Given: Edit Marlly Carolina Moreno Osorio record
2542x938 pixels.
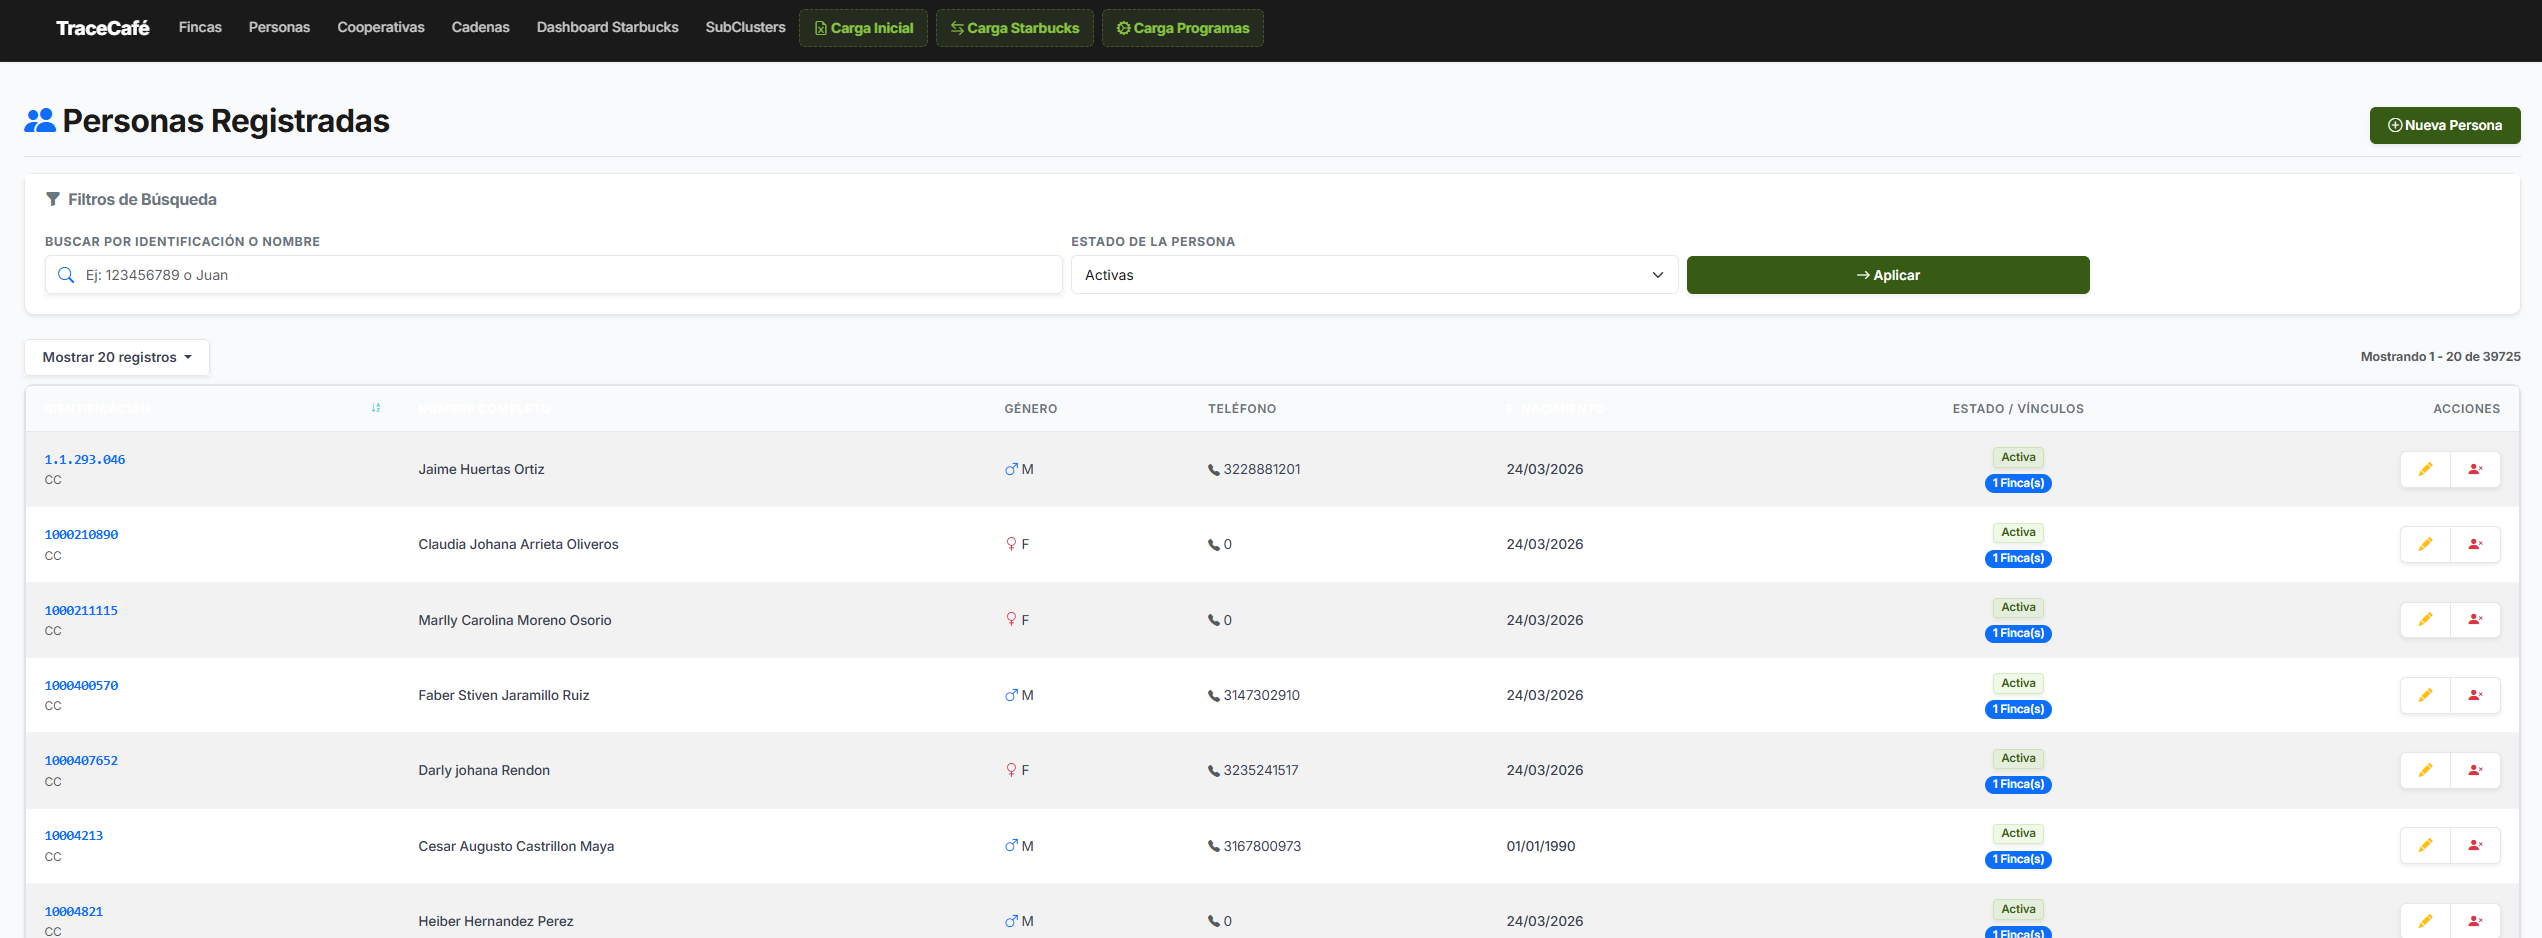Looking at the screenshot, I should [2425, 620].
